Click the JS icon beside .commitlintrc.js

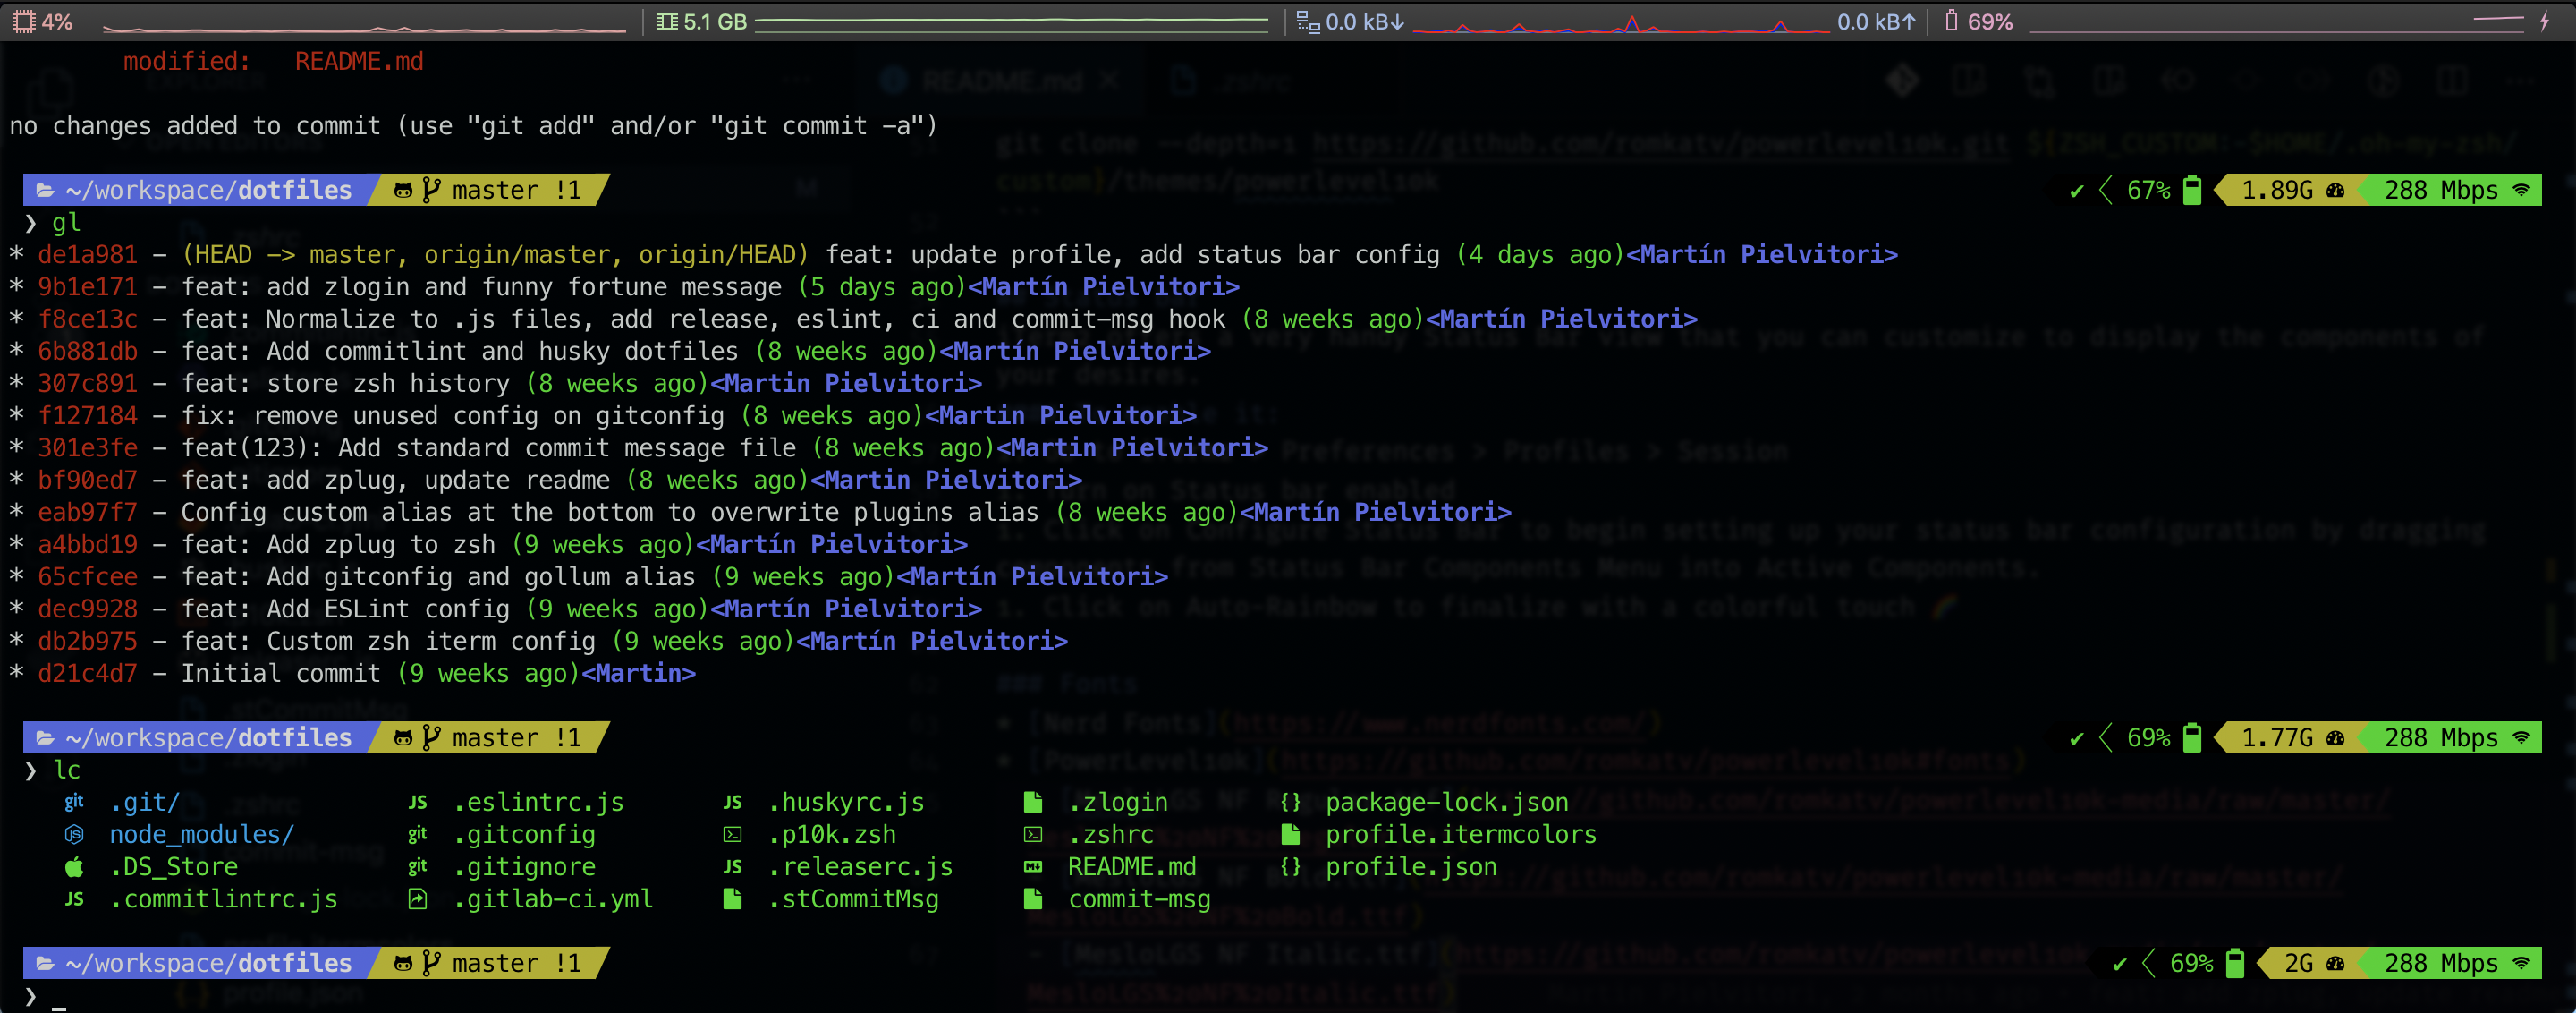74,899
